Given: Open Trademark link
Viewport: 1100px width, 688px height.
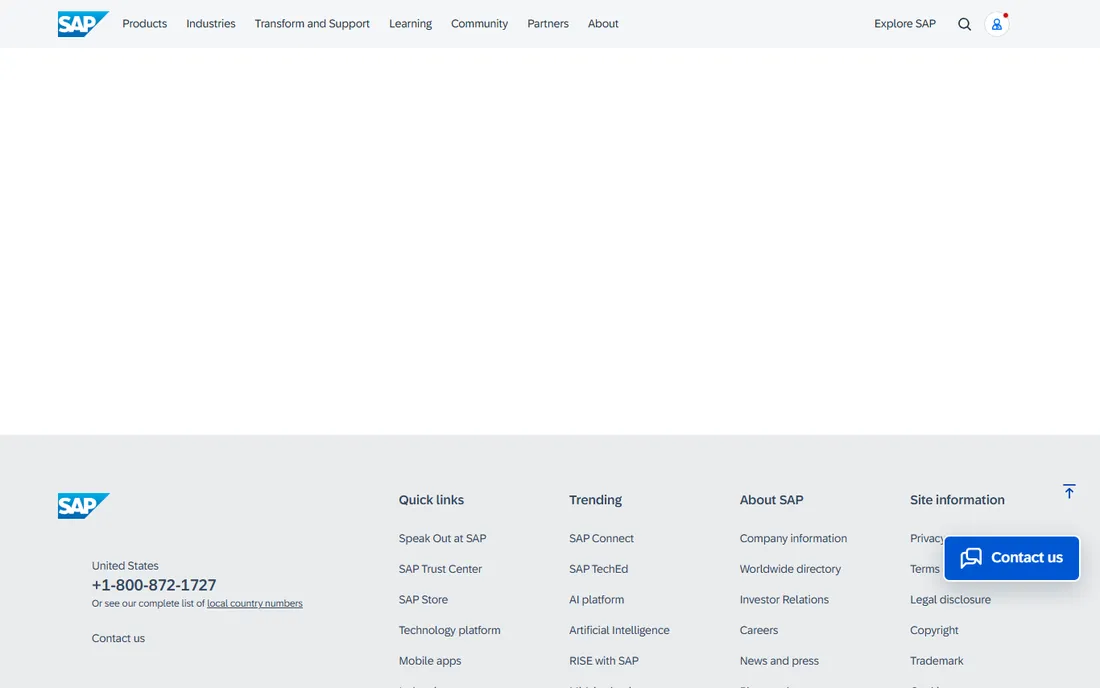Looking at the screenshot, I should click(937, 661).
